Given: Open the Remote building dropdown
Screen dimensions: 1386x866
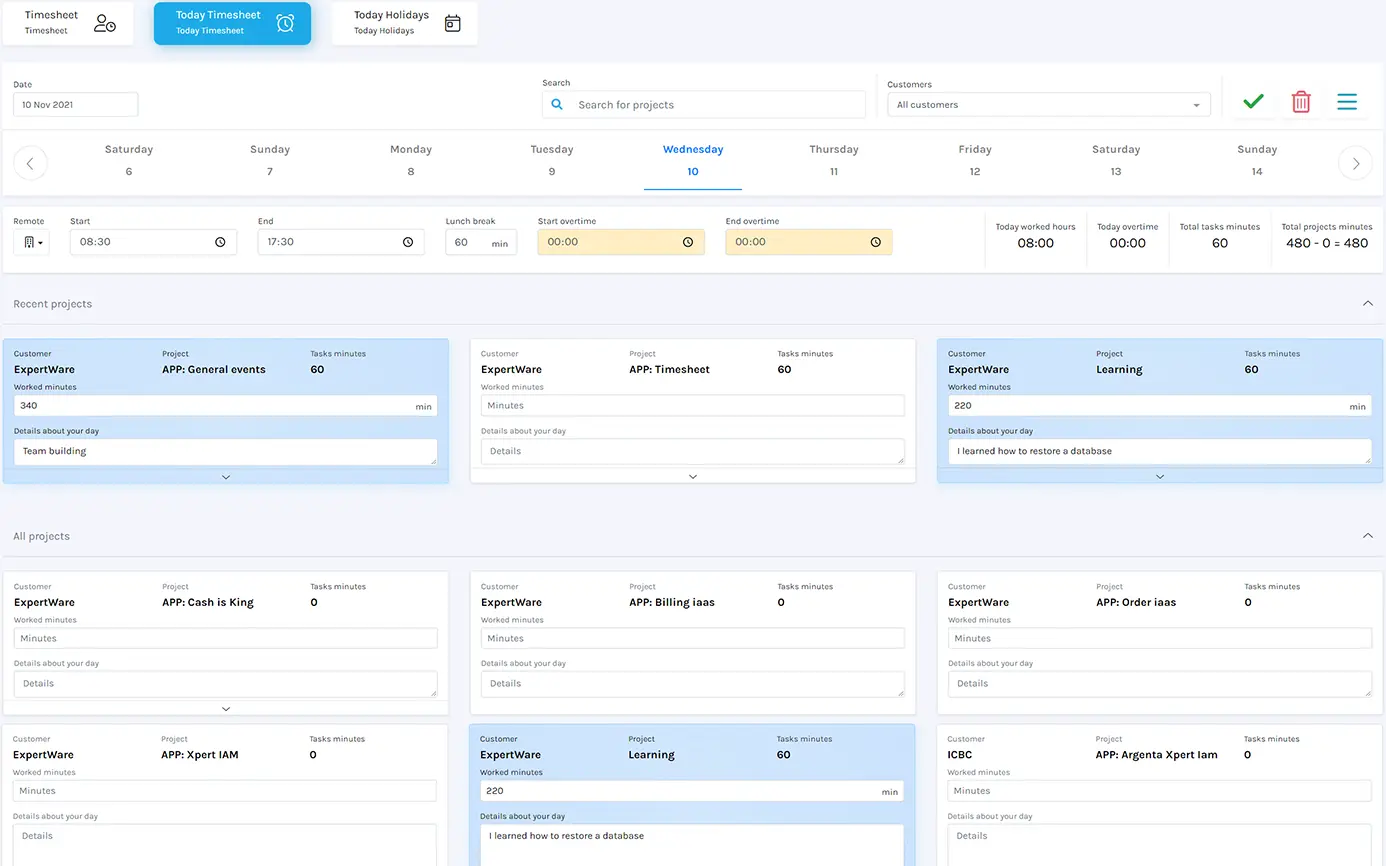Looking at the screenshot, I should pyautogui.click(x=33, y=242).
